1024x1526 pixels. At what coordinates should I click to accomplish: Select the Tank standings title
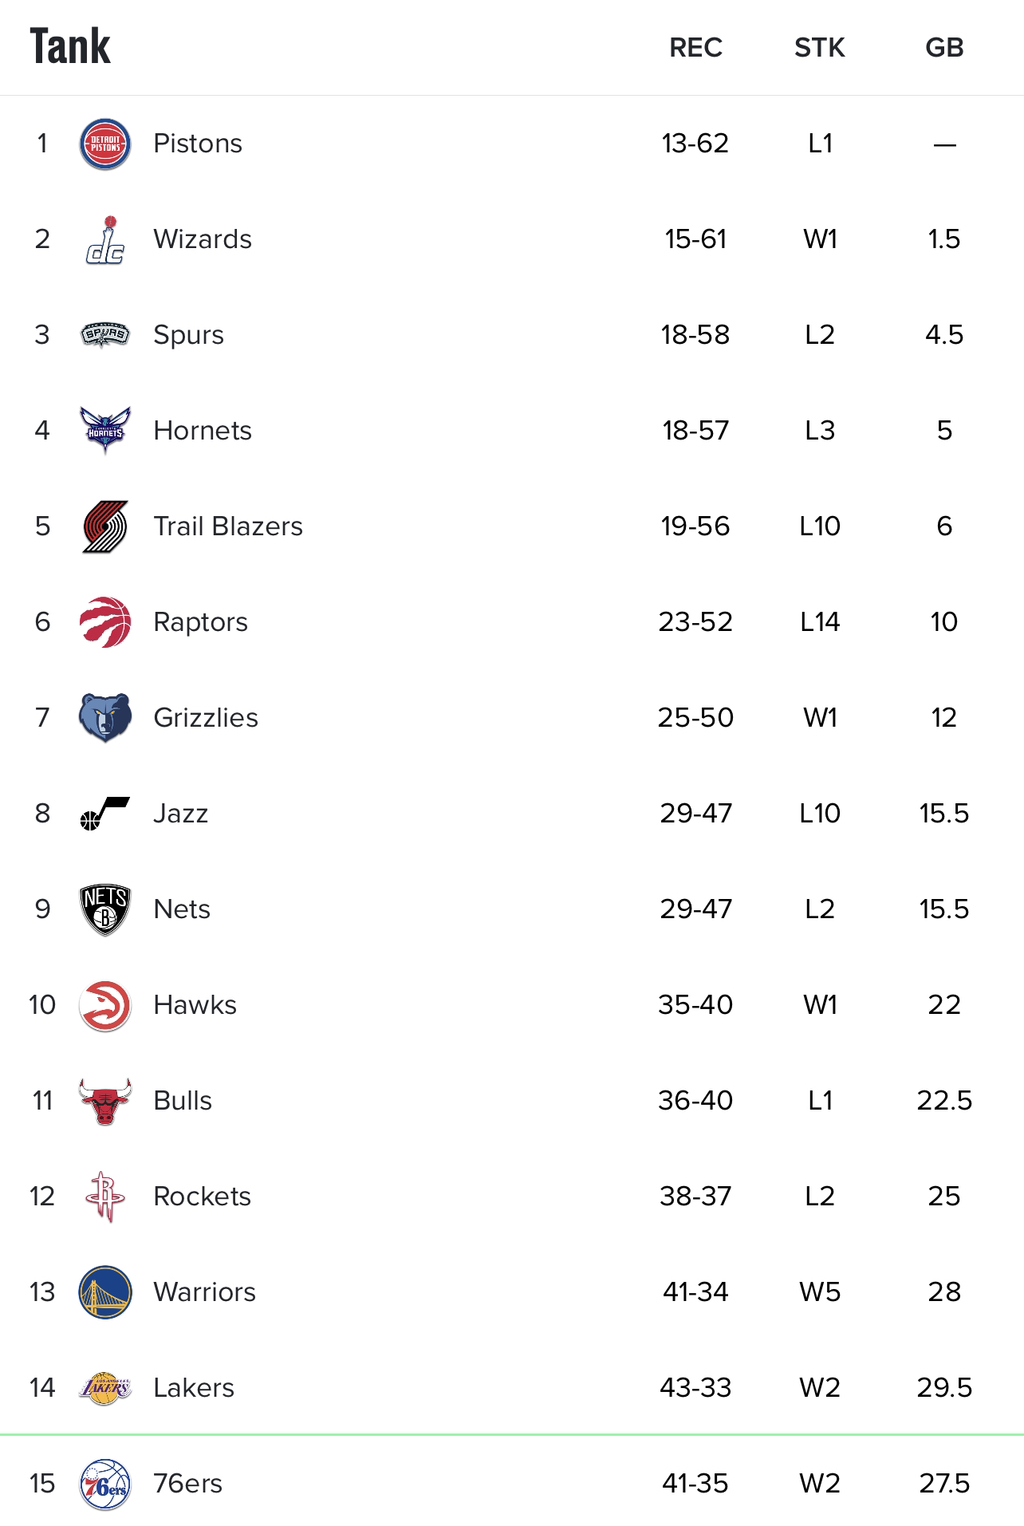pos(70,47)
